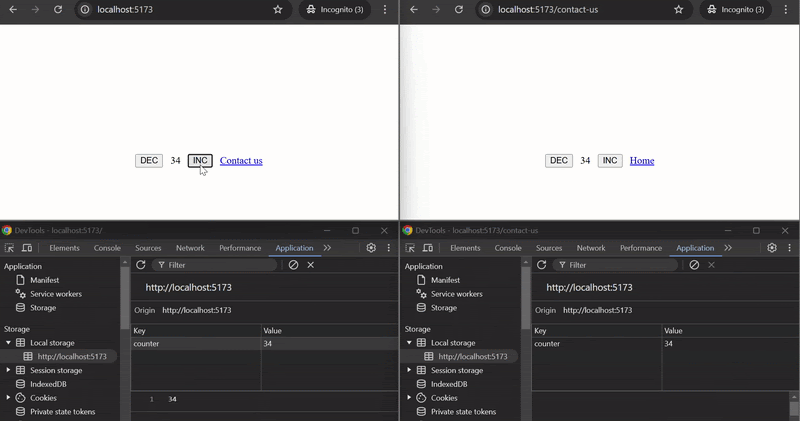Click value 34 cell in left DevTools table
This screenshot has height=421, width=800.
pyautogui.click(x=329, y=343)
